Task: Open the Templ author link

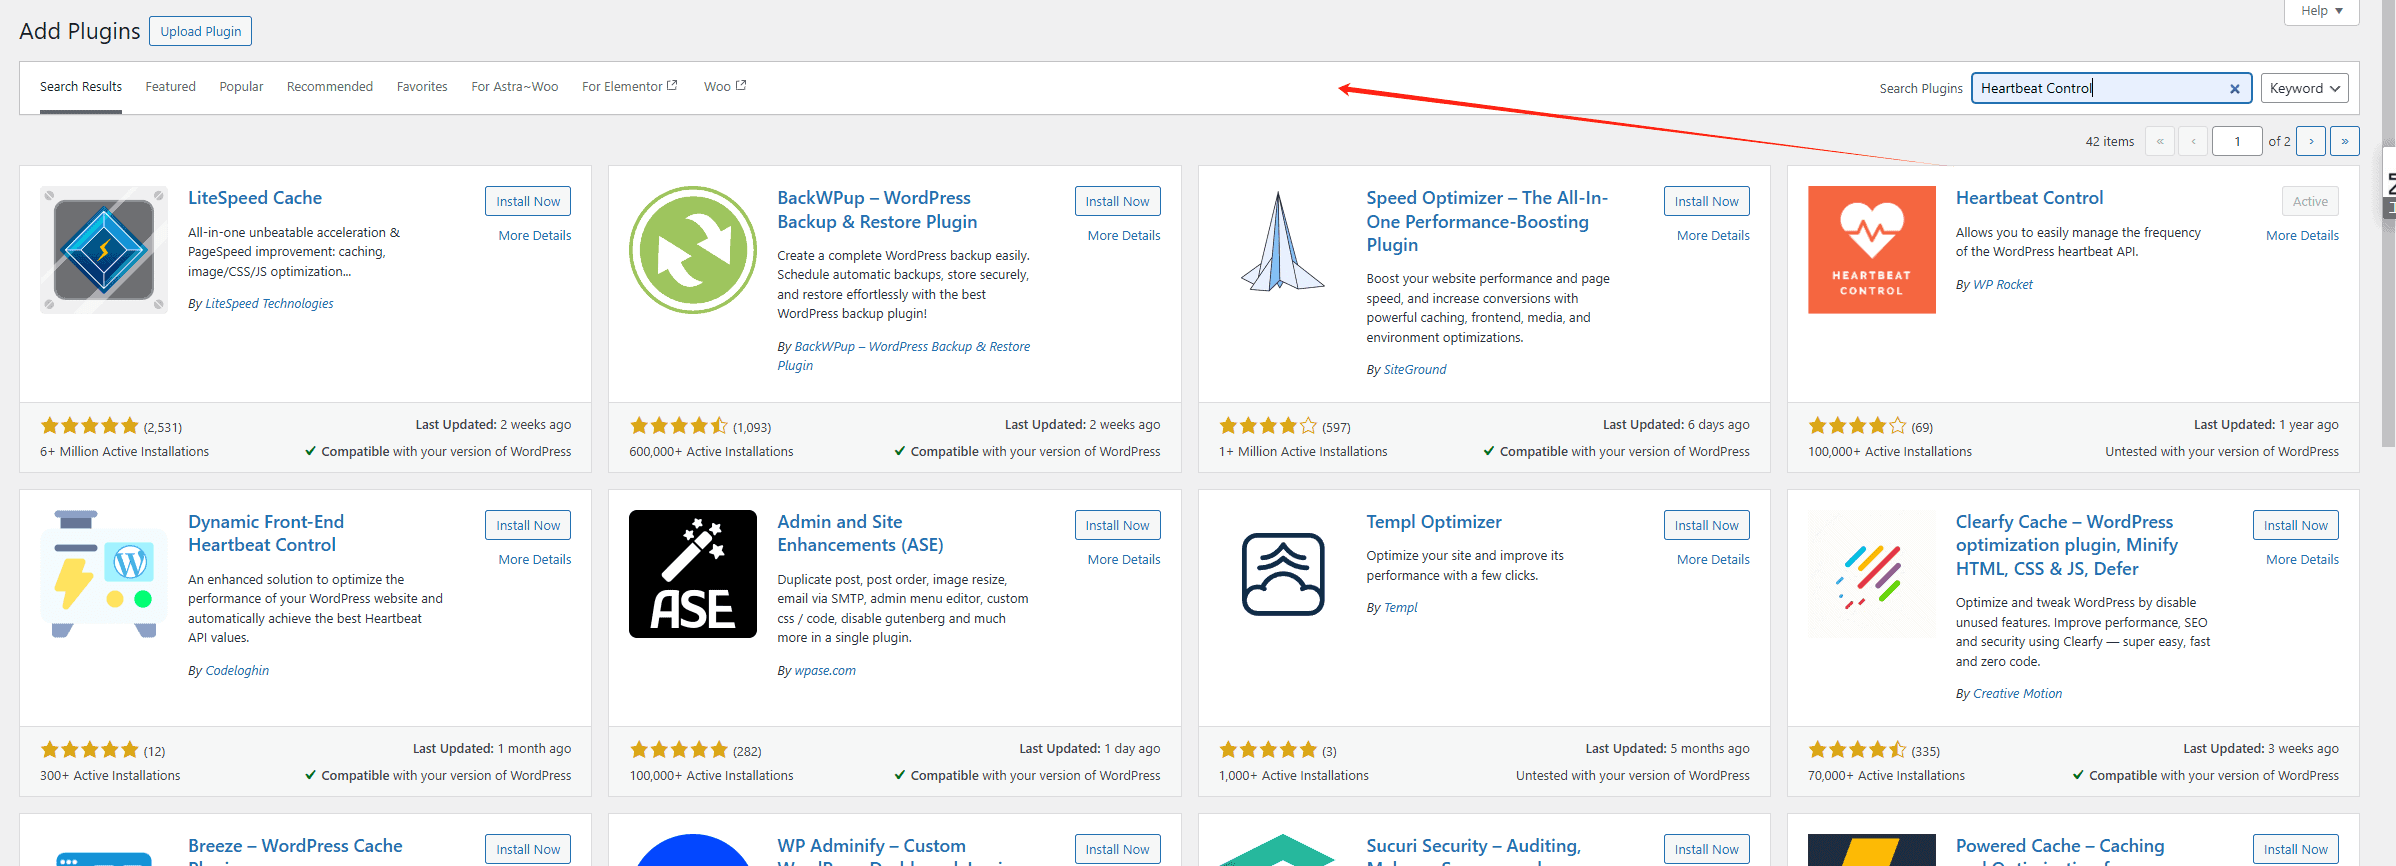Action: point(1401,608)
